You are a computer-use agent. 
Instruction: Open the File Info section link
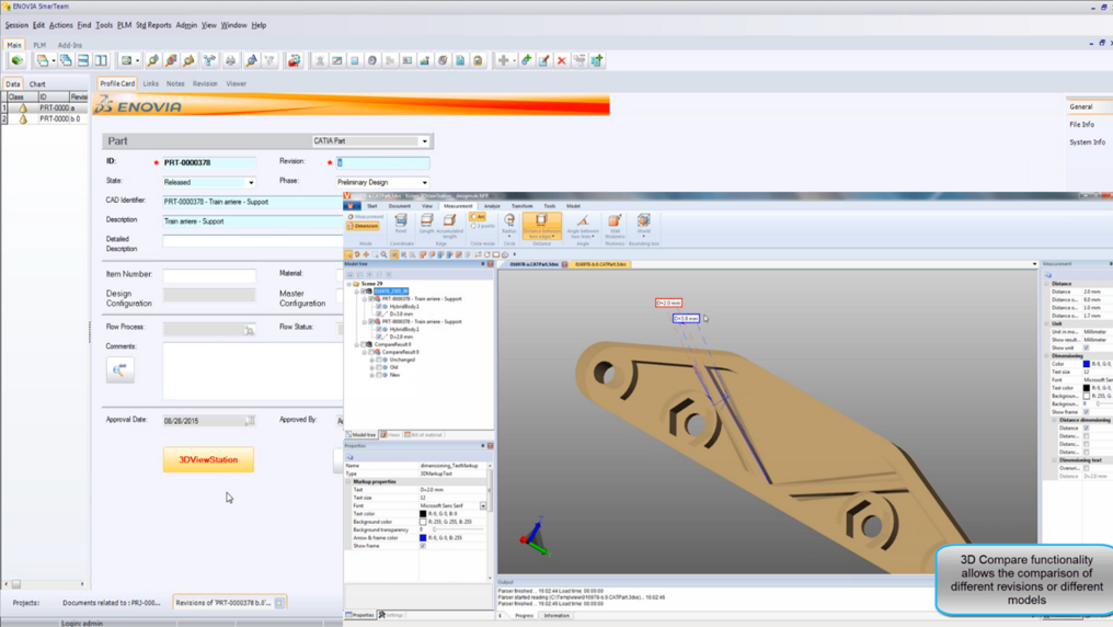1082,124
